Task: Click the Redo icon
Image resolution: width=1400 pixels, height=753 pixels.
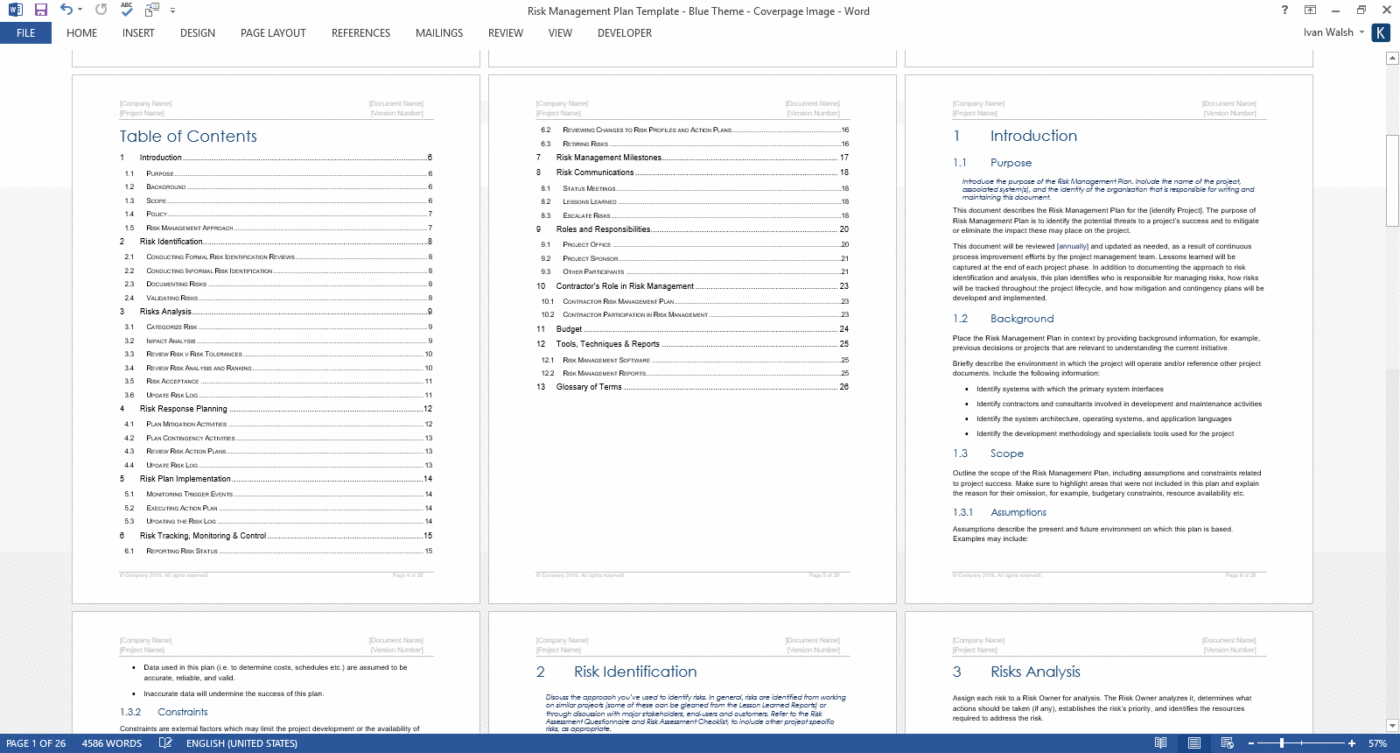Action: coord(100,9)
